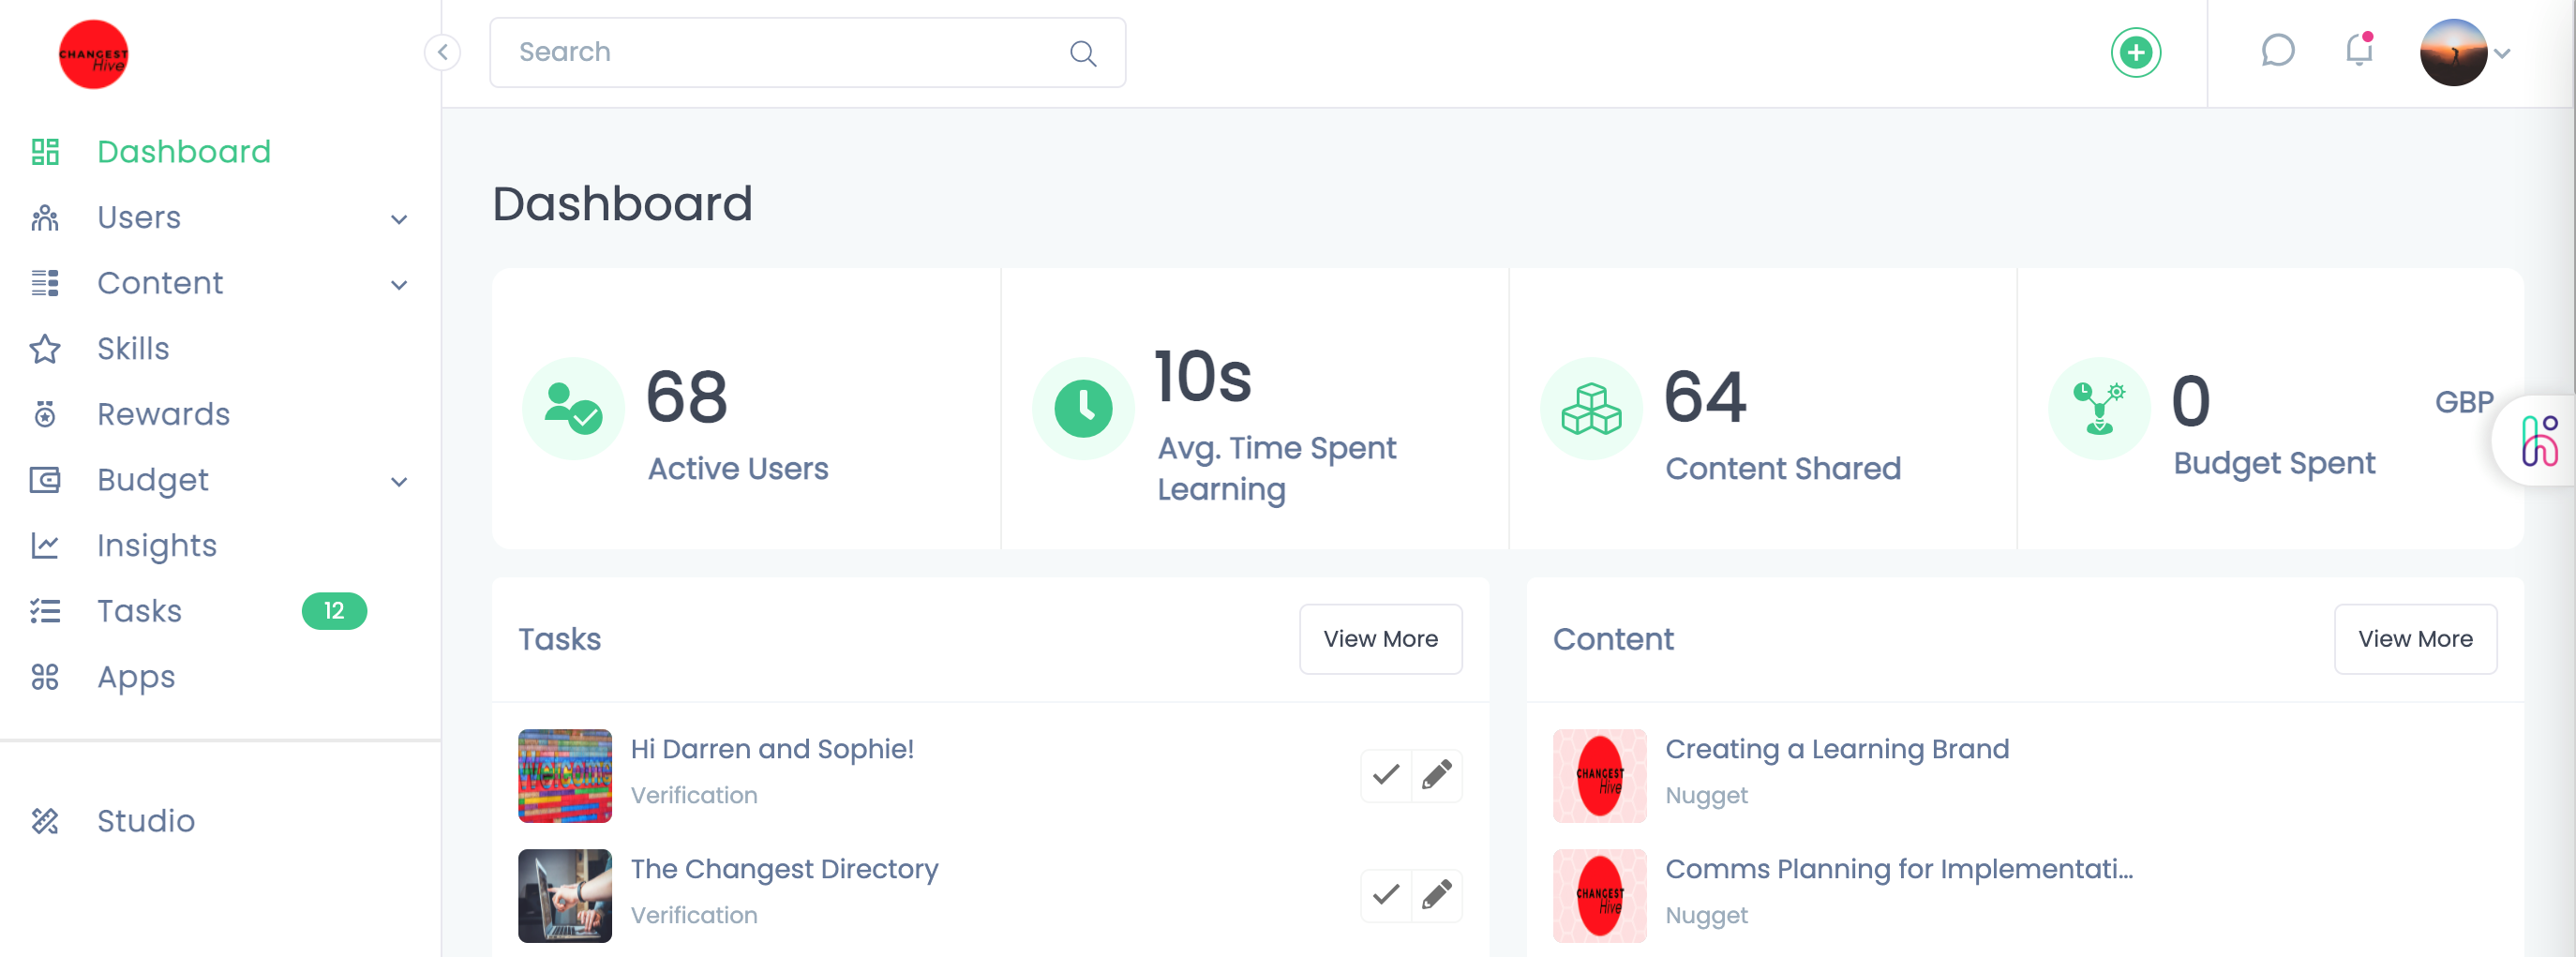
Task: Open 'Creating a Learning Brand' nugget
Action: coord(1837,748)
